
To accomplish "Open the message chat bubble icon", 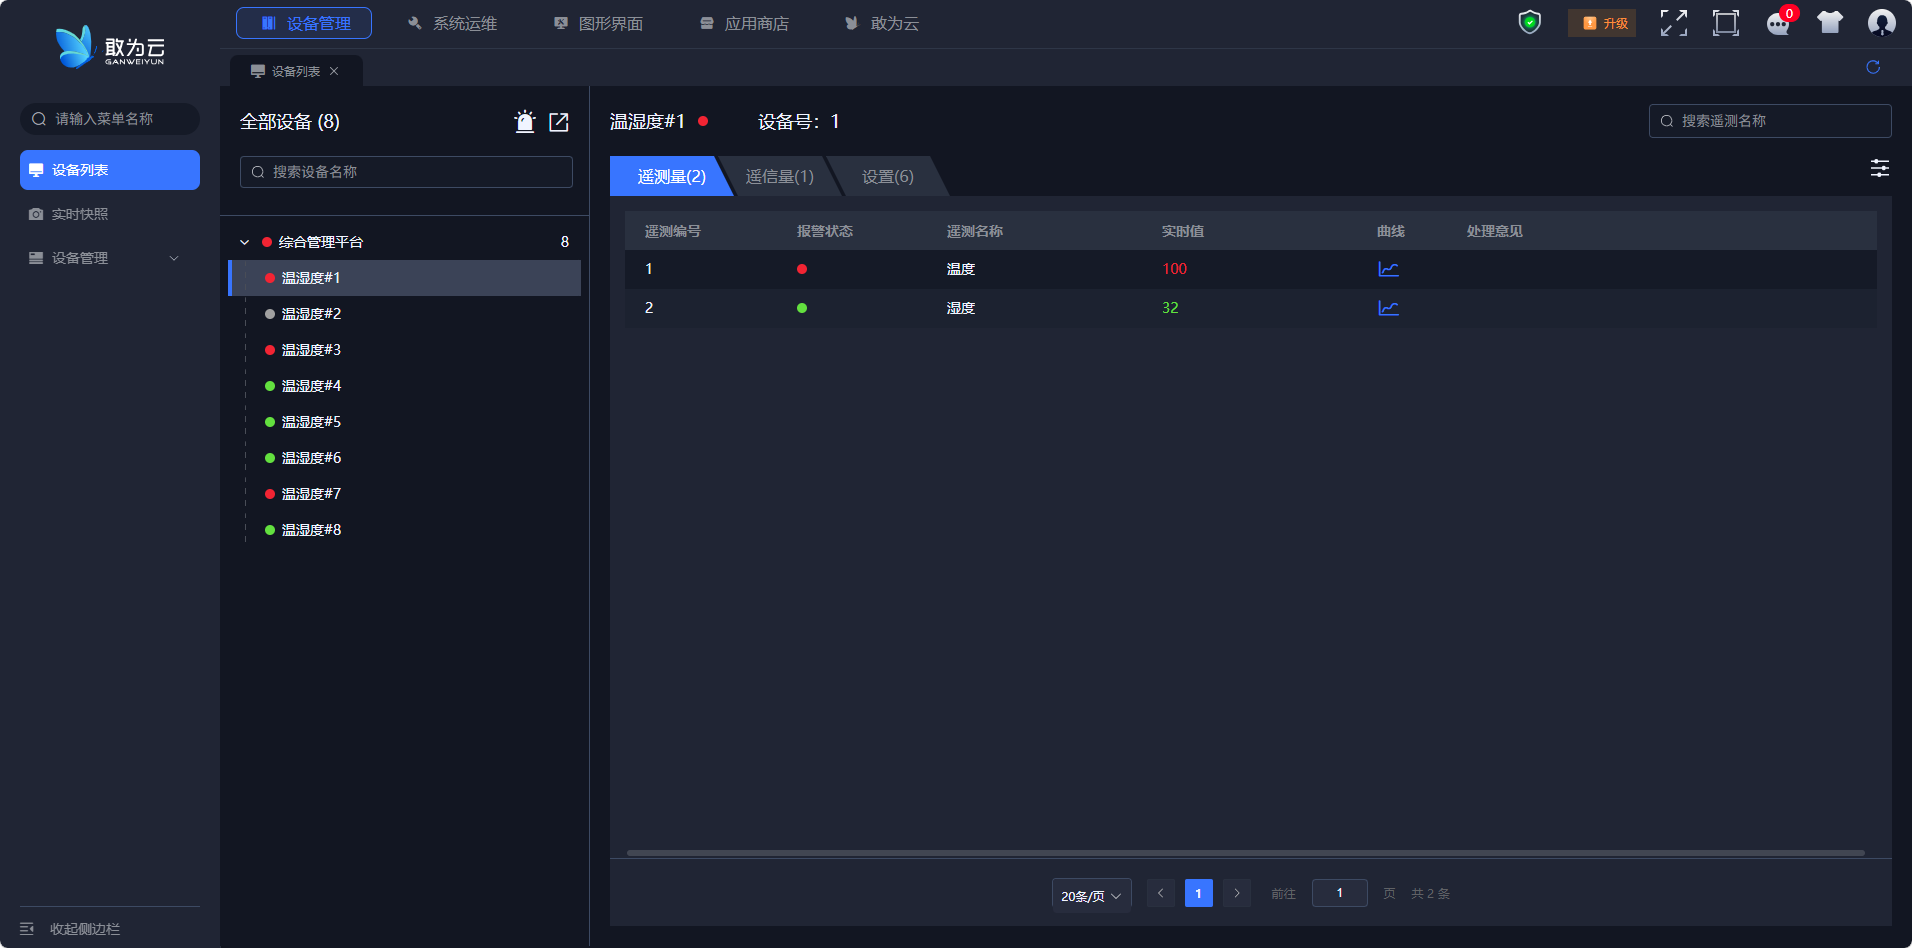I will click(1778, 23).
